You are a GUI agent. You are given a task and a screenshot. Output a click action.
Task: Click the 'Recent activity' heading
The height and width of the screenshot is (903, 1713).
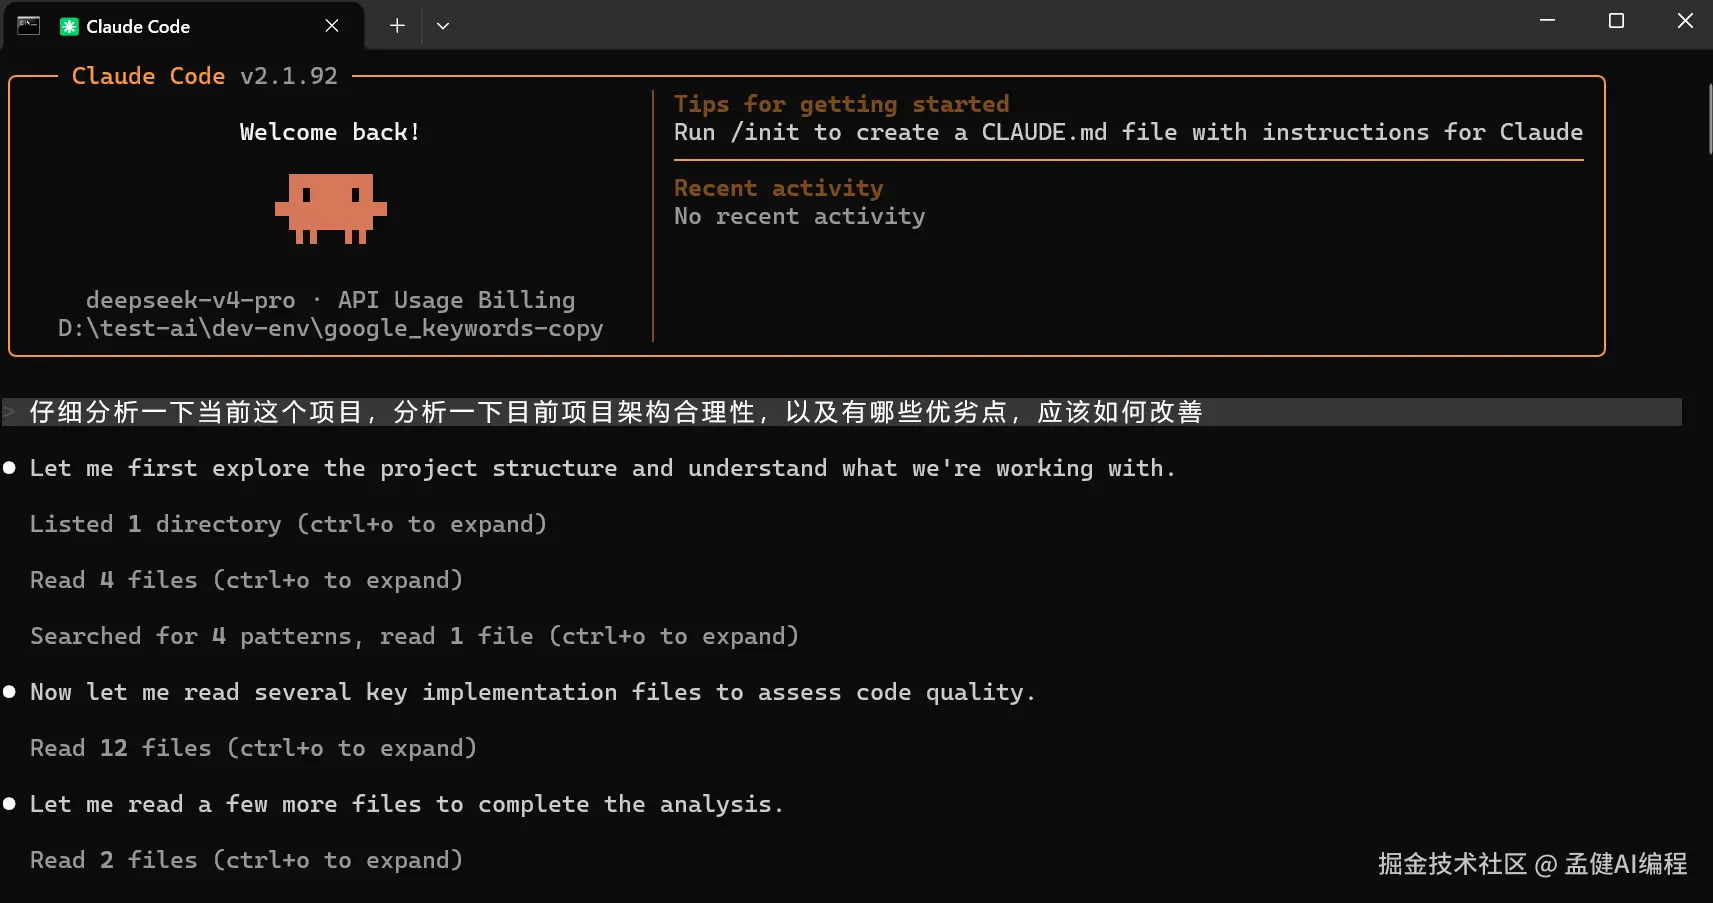778,188
